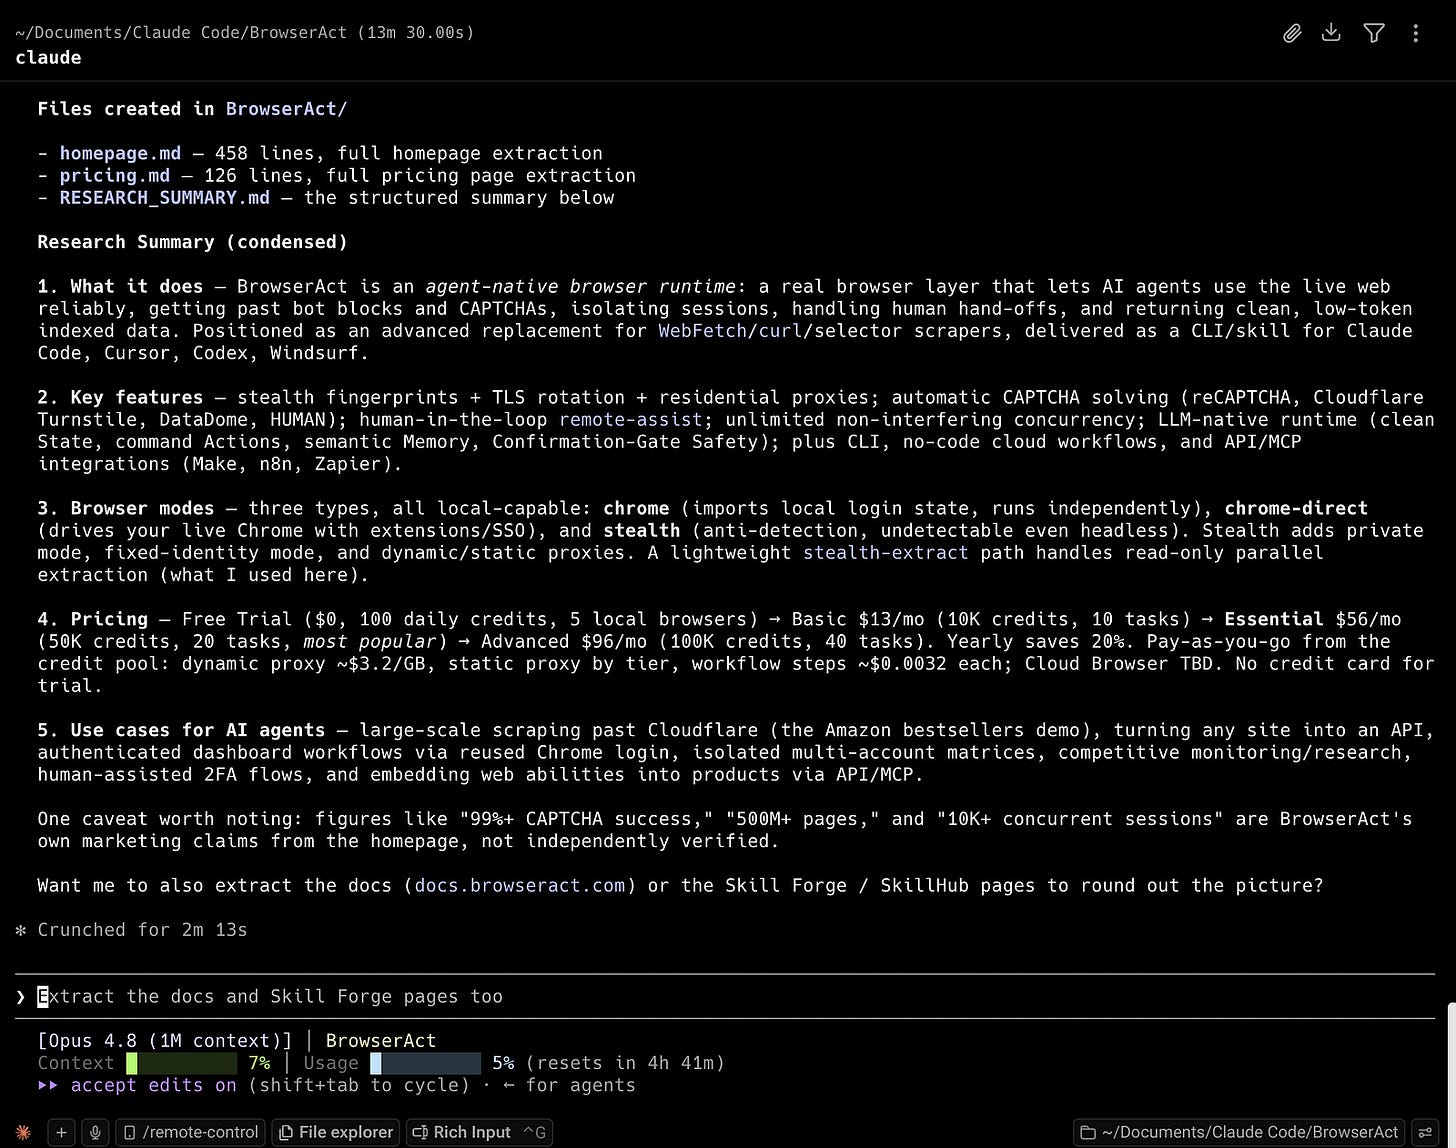
Task: Click the remote-assist inline code text
Action: tap(631, 419)
